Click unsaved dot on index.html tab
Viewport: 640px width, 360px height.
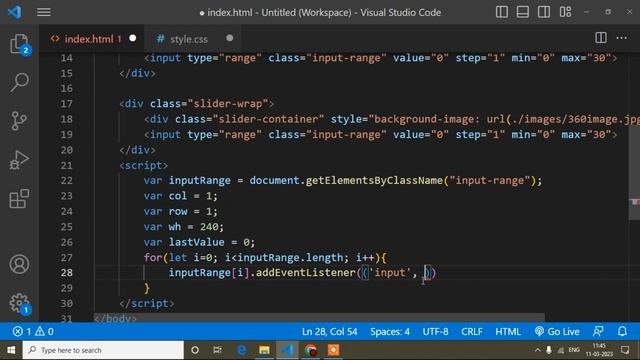pos(133,38)
